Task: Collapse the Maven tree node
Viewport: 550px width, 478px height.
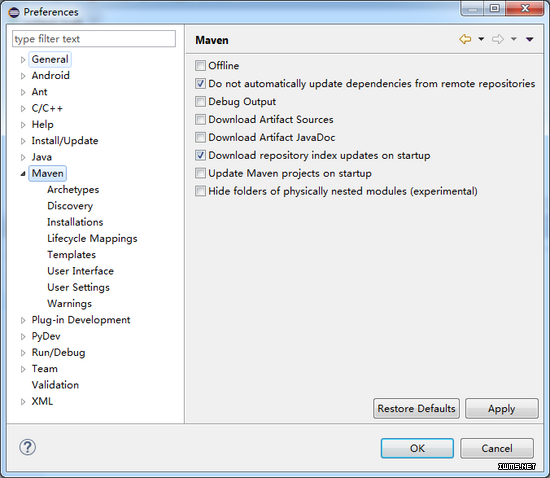Action: [23, 174]
